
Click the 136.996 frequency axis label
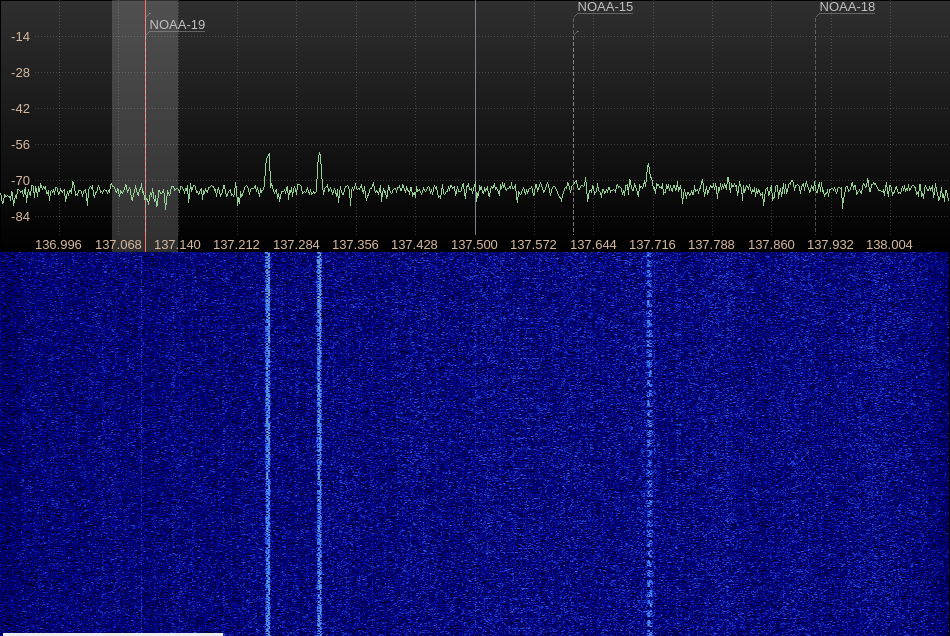coord(58,245)
